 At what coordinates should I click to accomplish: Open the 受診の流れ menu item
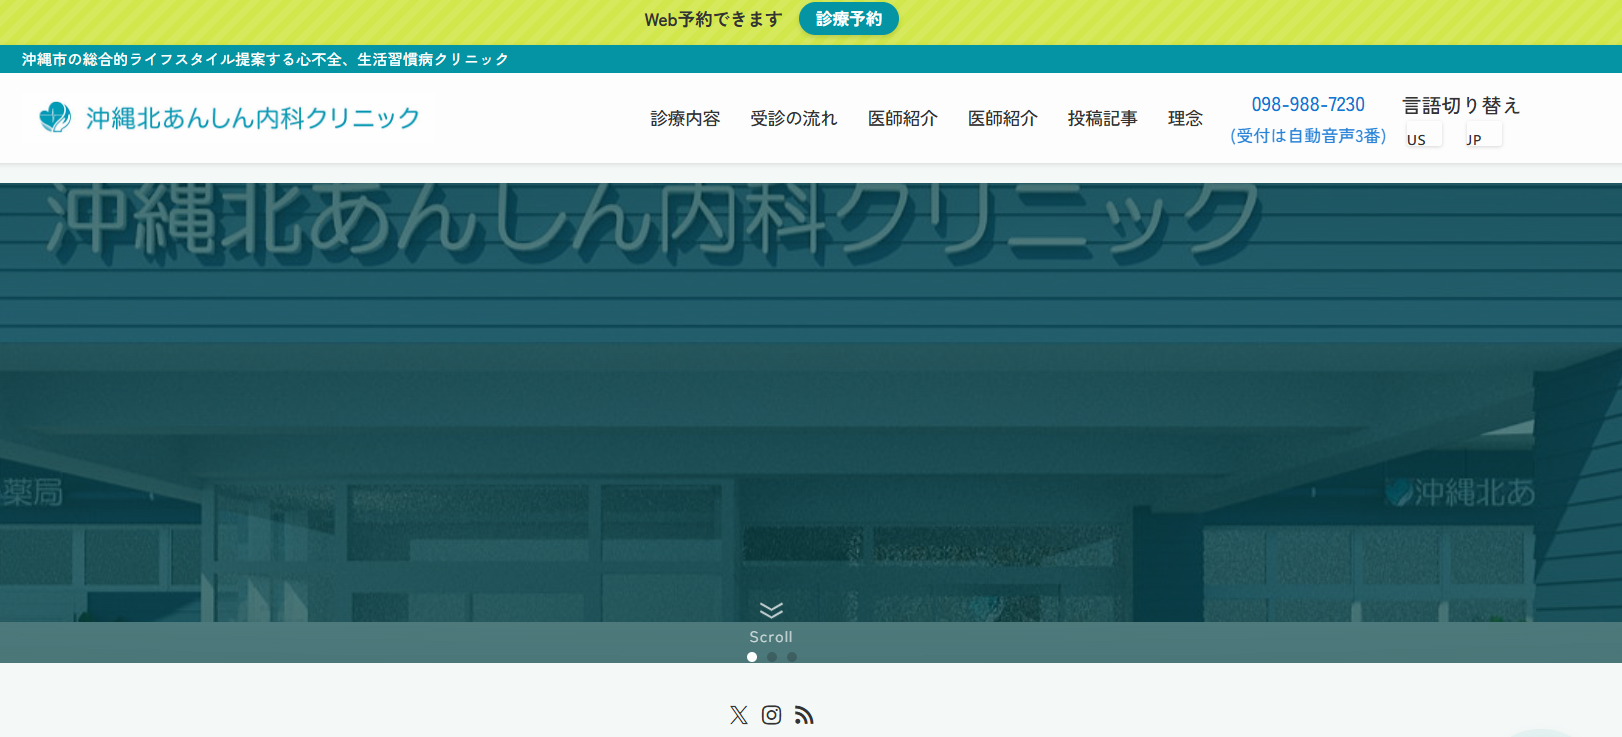[x=794, y=118]
